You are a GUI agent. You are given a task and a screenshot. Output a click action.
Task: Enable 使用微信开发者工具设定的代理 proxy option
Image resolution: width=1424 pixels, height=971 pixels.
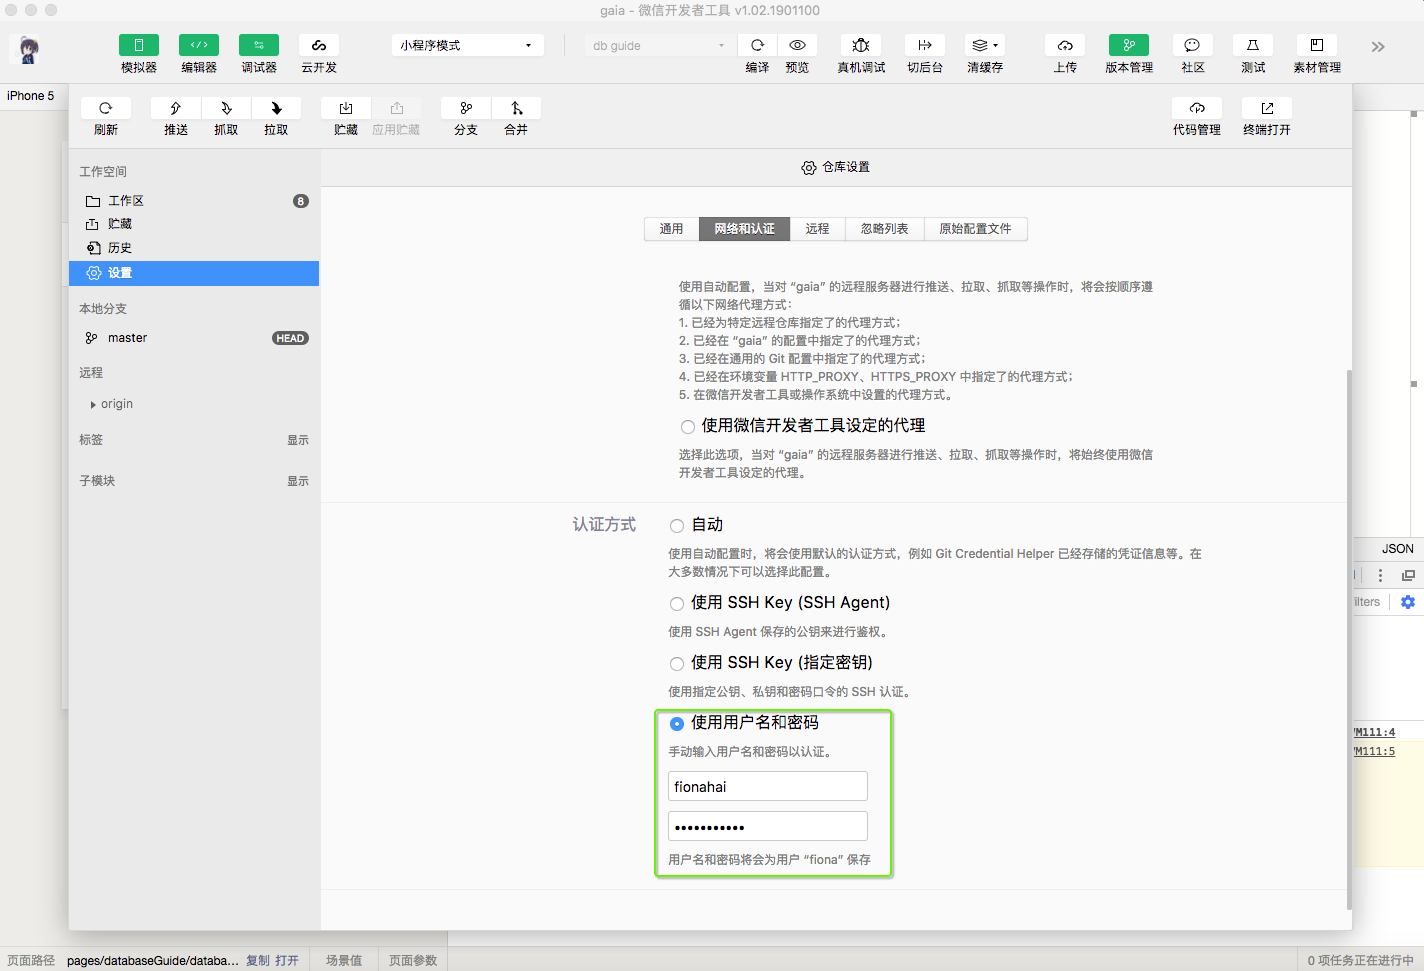[688, 426]
